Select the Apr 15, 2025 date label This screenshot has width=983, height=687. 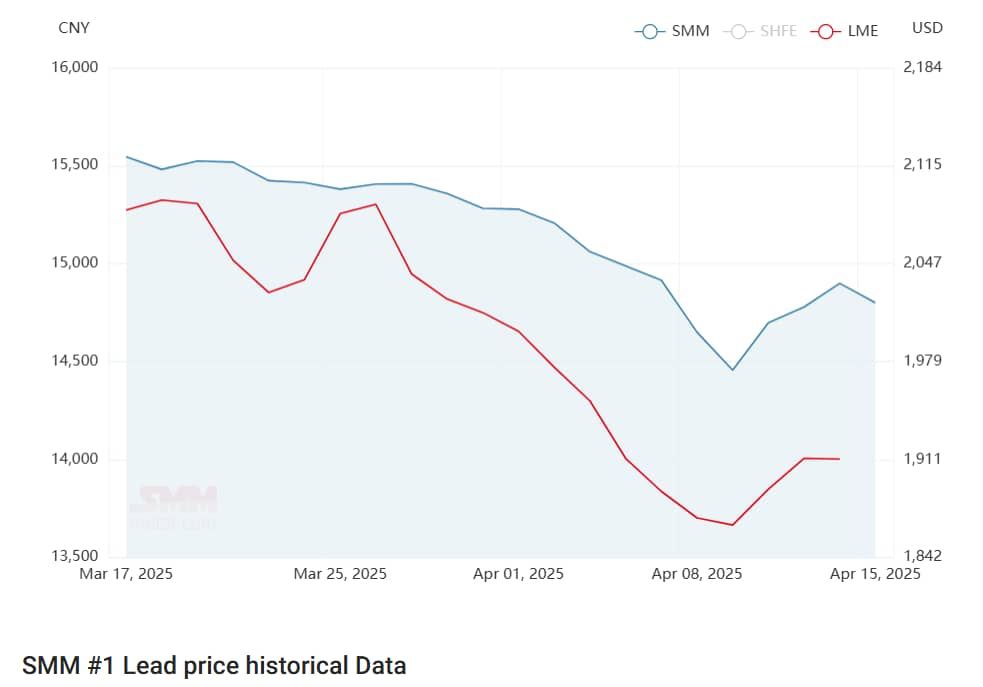[x=875, y=574]
